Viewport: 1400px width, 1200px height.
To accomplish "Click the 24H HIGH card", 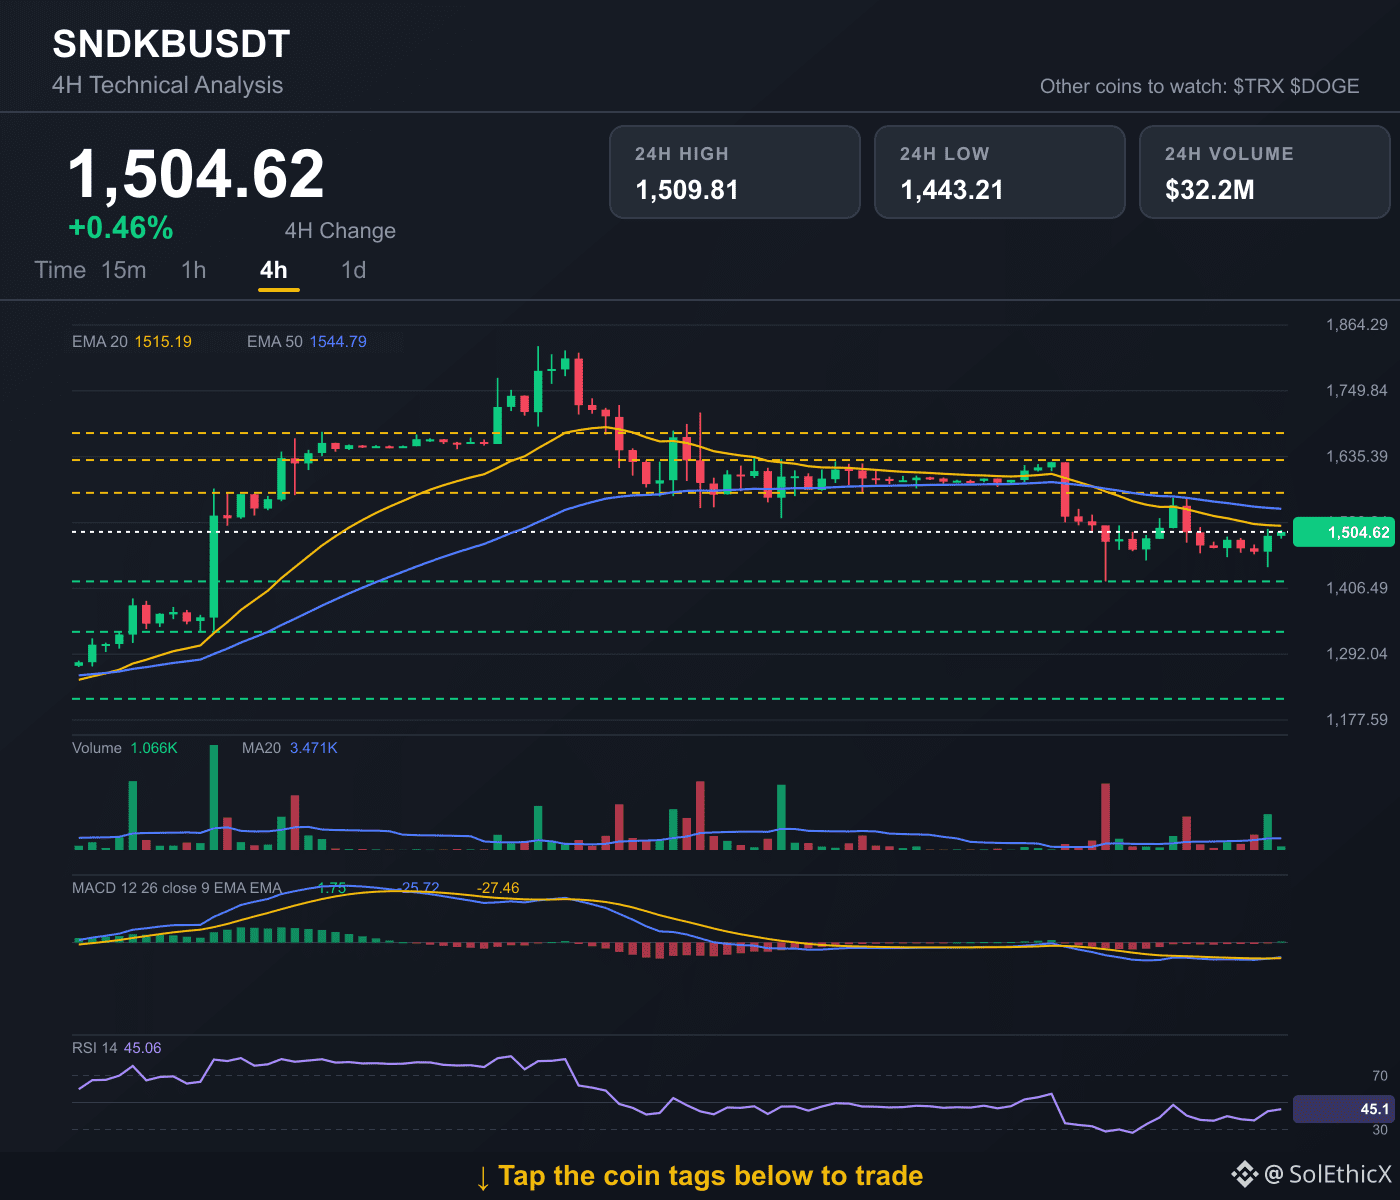I will 735,172.
